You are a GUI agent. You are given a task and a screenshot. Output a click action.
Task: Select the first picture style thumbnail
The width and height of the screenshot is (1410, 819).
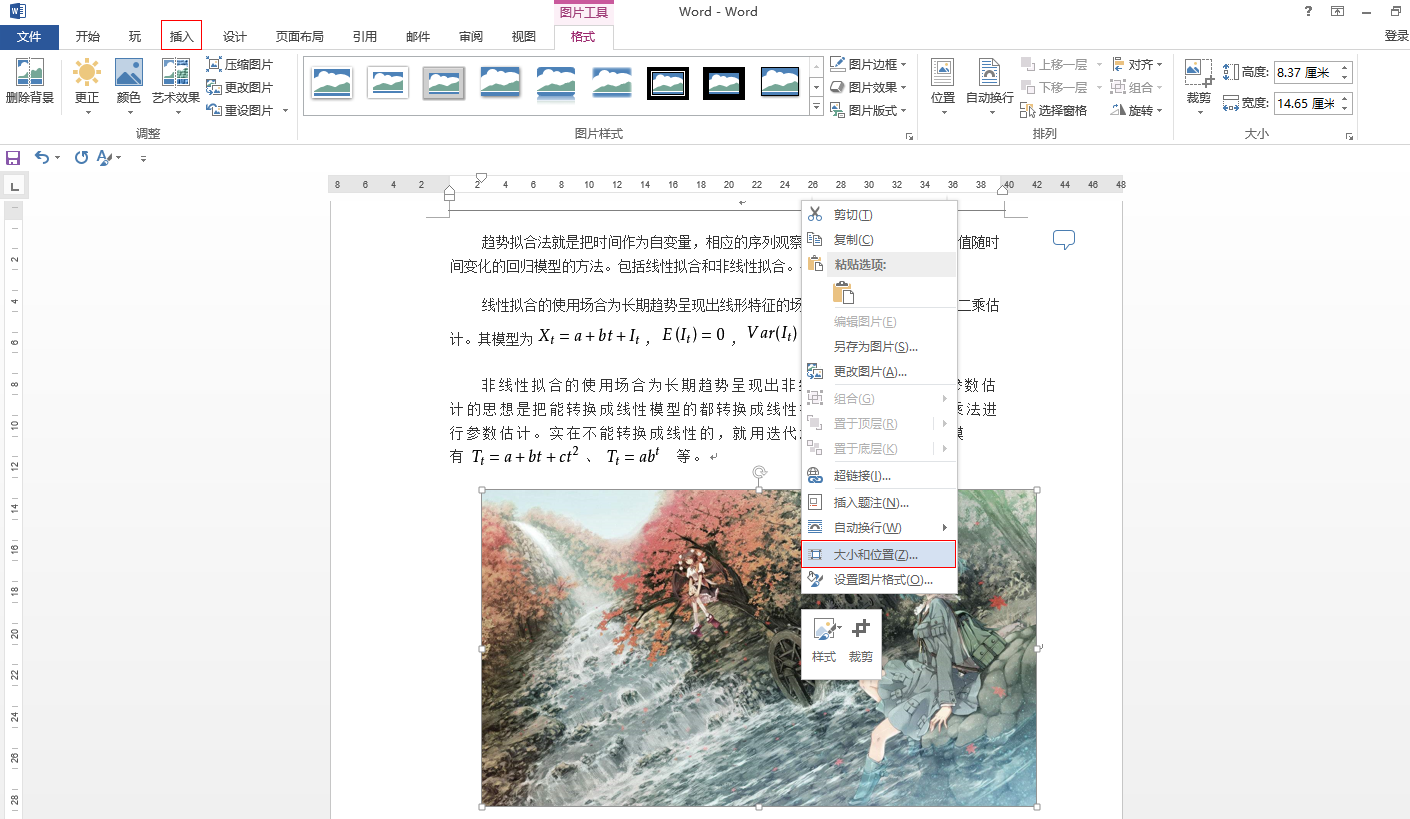[332, 83]
